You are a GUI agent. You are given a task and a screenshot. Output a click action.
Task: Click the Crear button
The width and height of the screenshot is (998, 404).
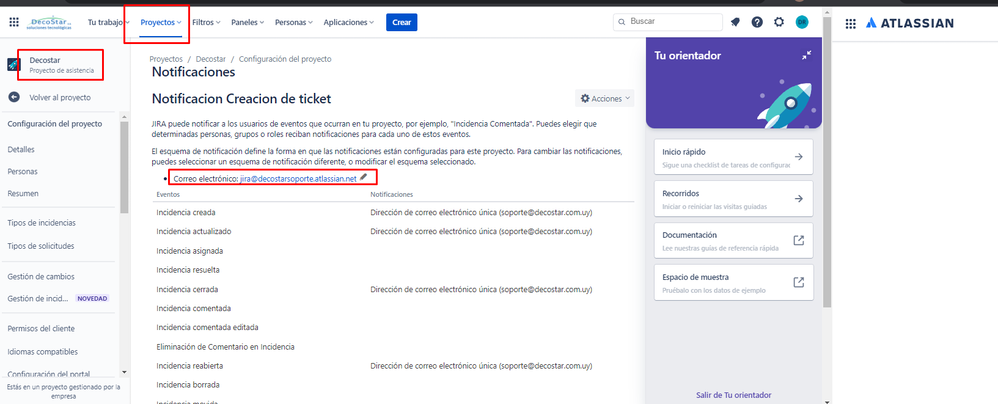pos(402,22)
